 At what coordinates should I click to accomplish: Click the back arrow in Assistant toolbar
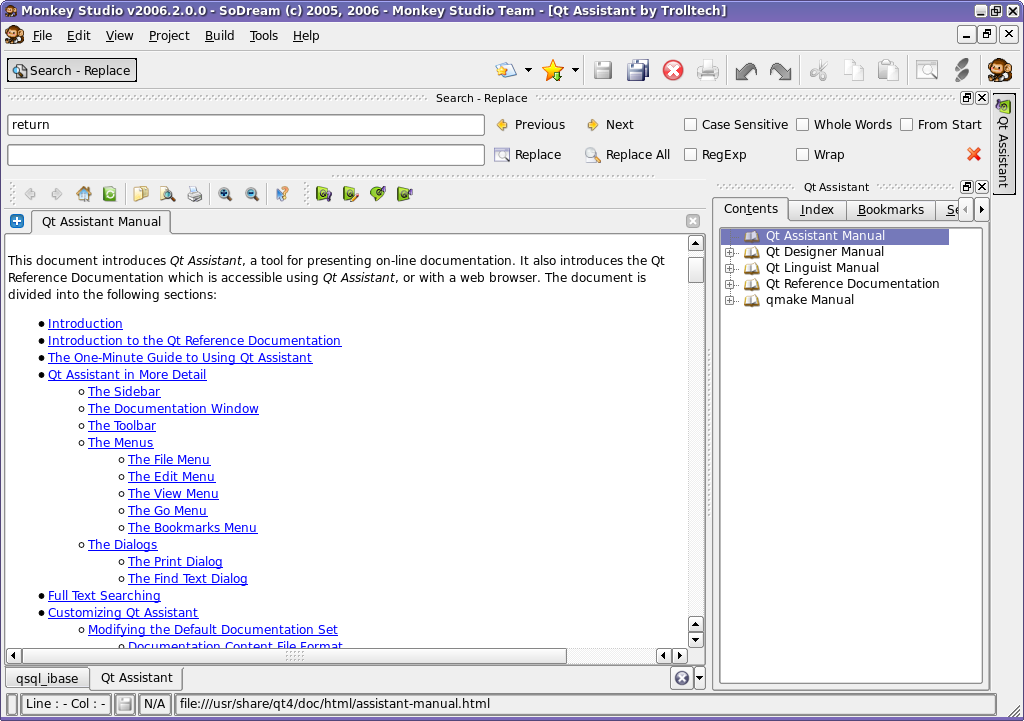click(30, 194)
